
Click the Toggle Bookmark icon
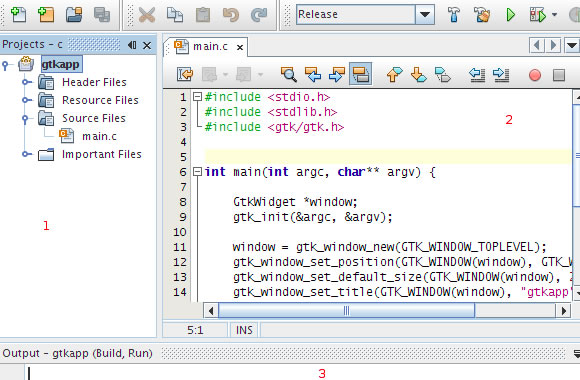pyautogui.click(x=443, y=74)
